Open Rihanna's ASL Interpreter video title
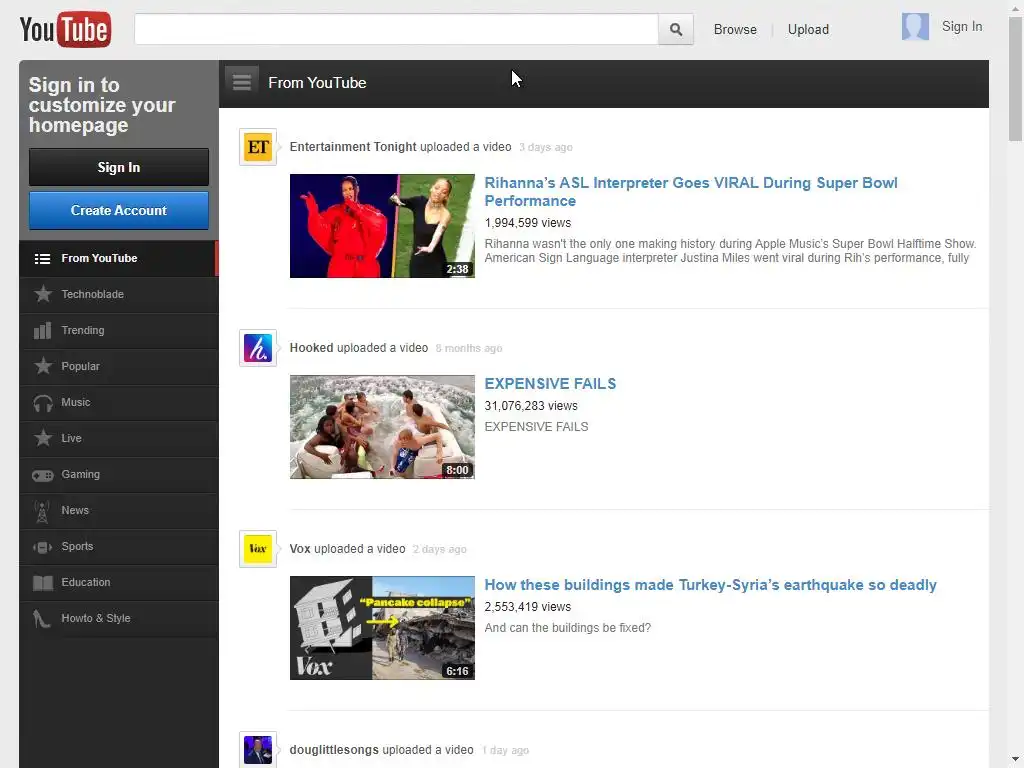 [690, 191]
